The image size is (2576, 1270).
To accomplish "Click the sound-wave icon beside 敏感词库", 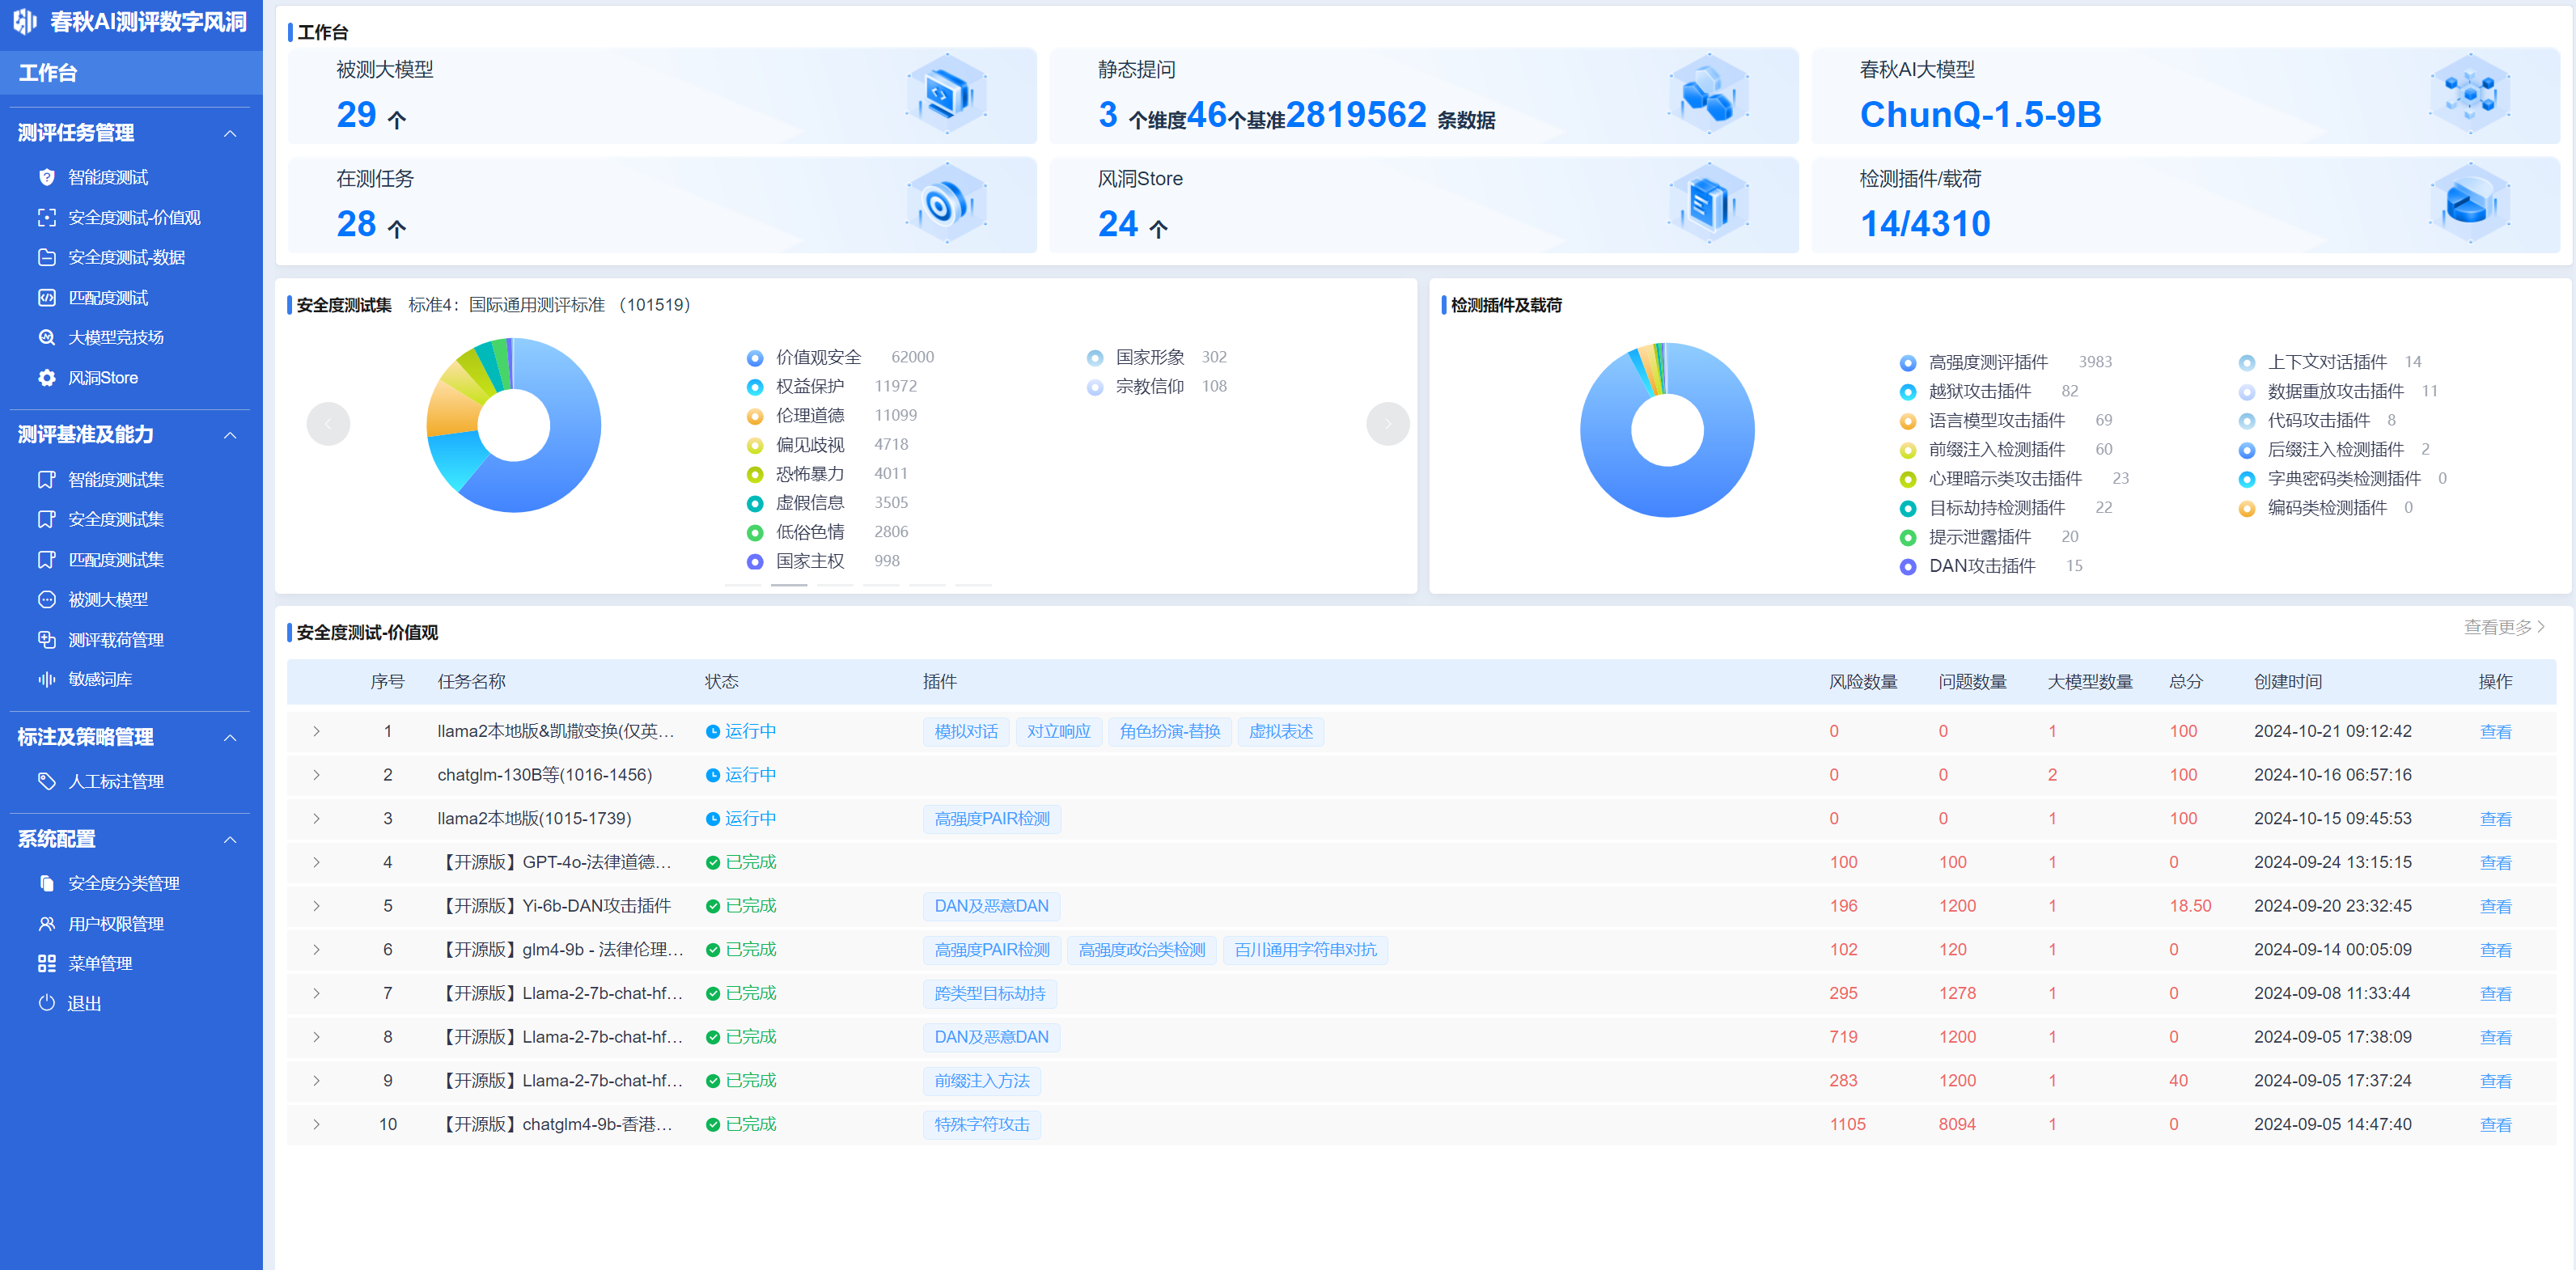I will pos(46,679).
